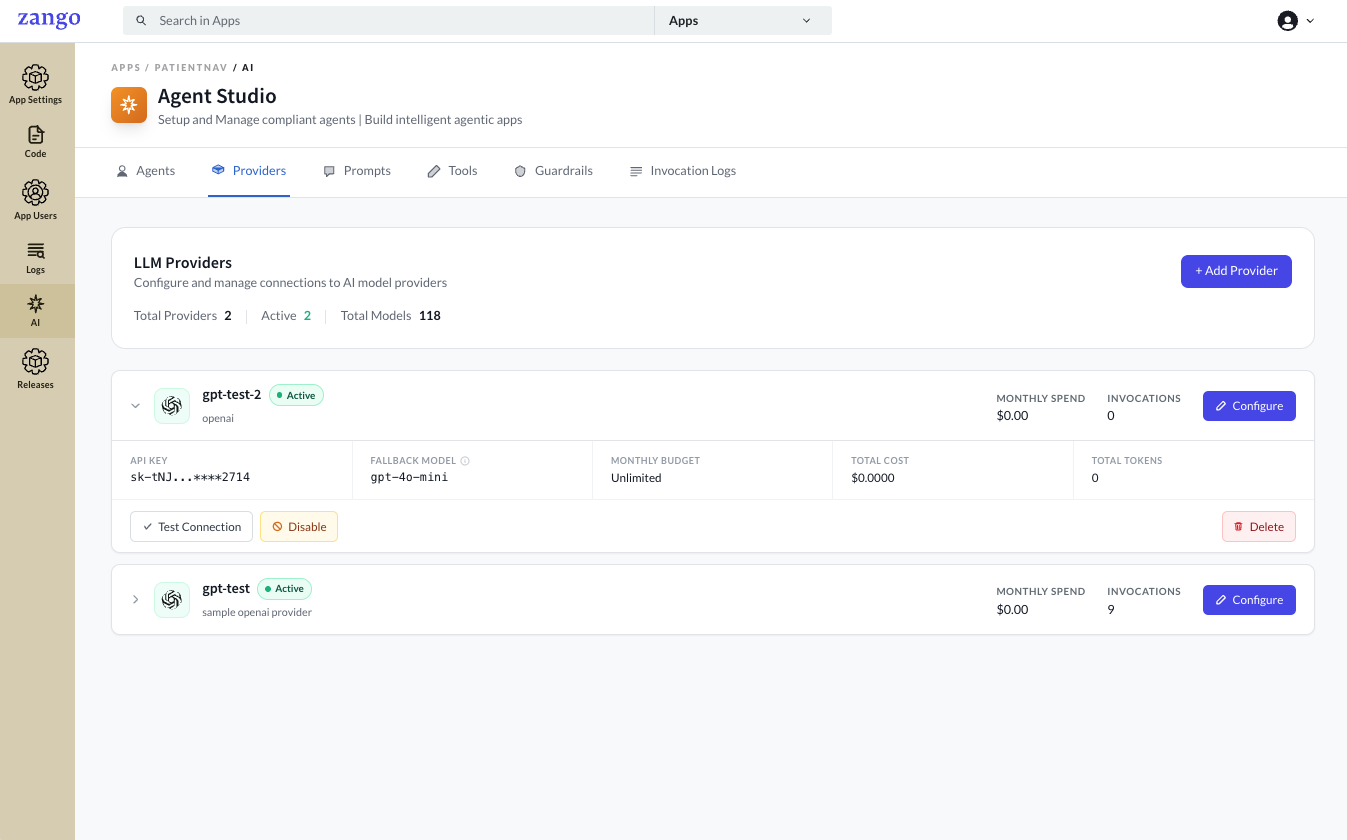
Task: Click the PATIENTNAV breadcrumb link
Action: (191, 68)
